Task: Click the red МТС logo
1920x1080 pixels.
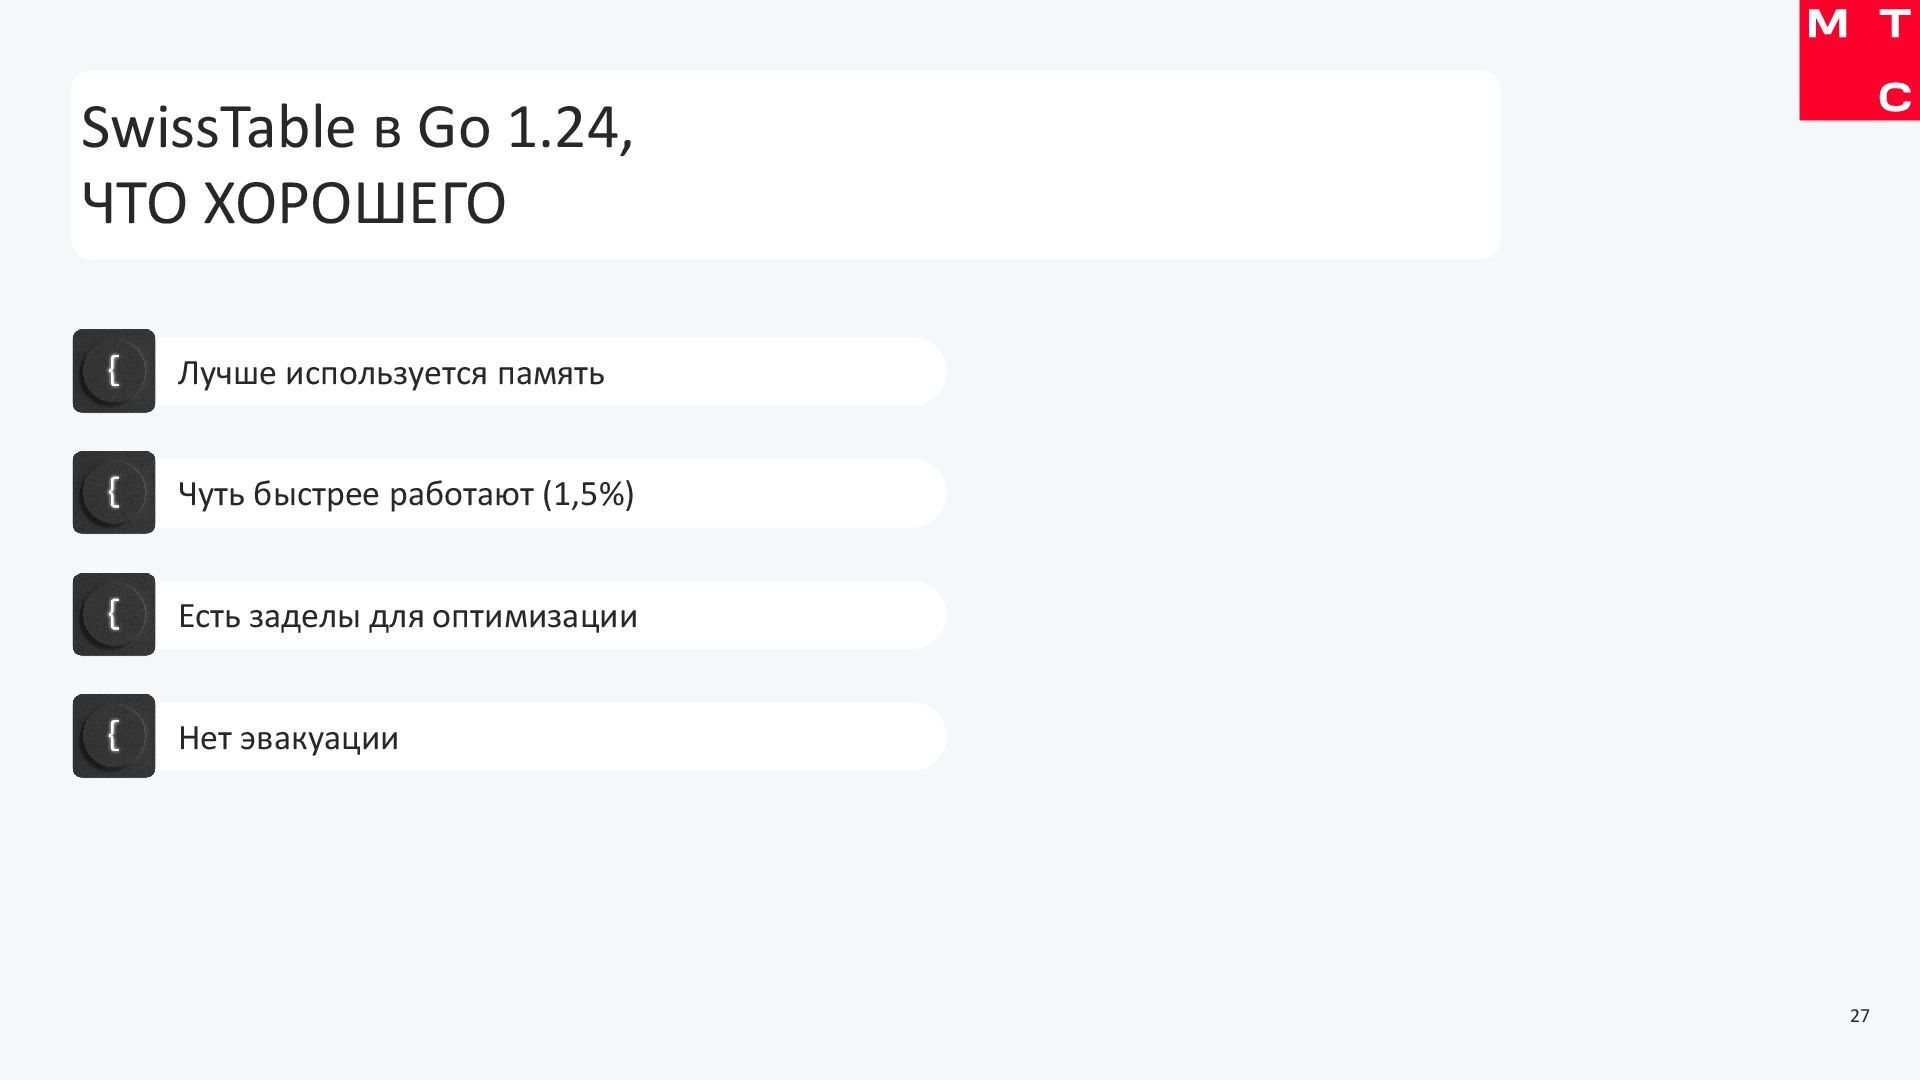Action: tap(1859, 60)
